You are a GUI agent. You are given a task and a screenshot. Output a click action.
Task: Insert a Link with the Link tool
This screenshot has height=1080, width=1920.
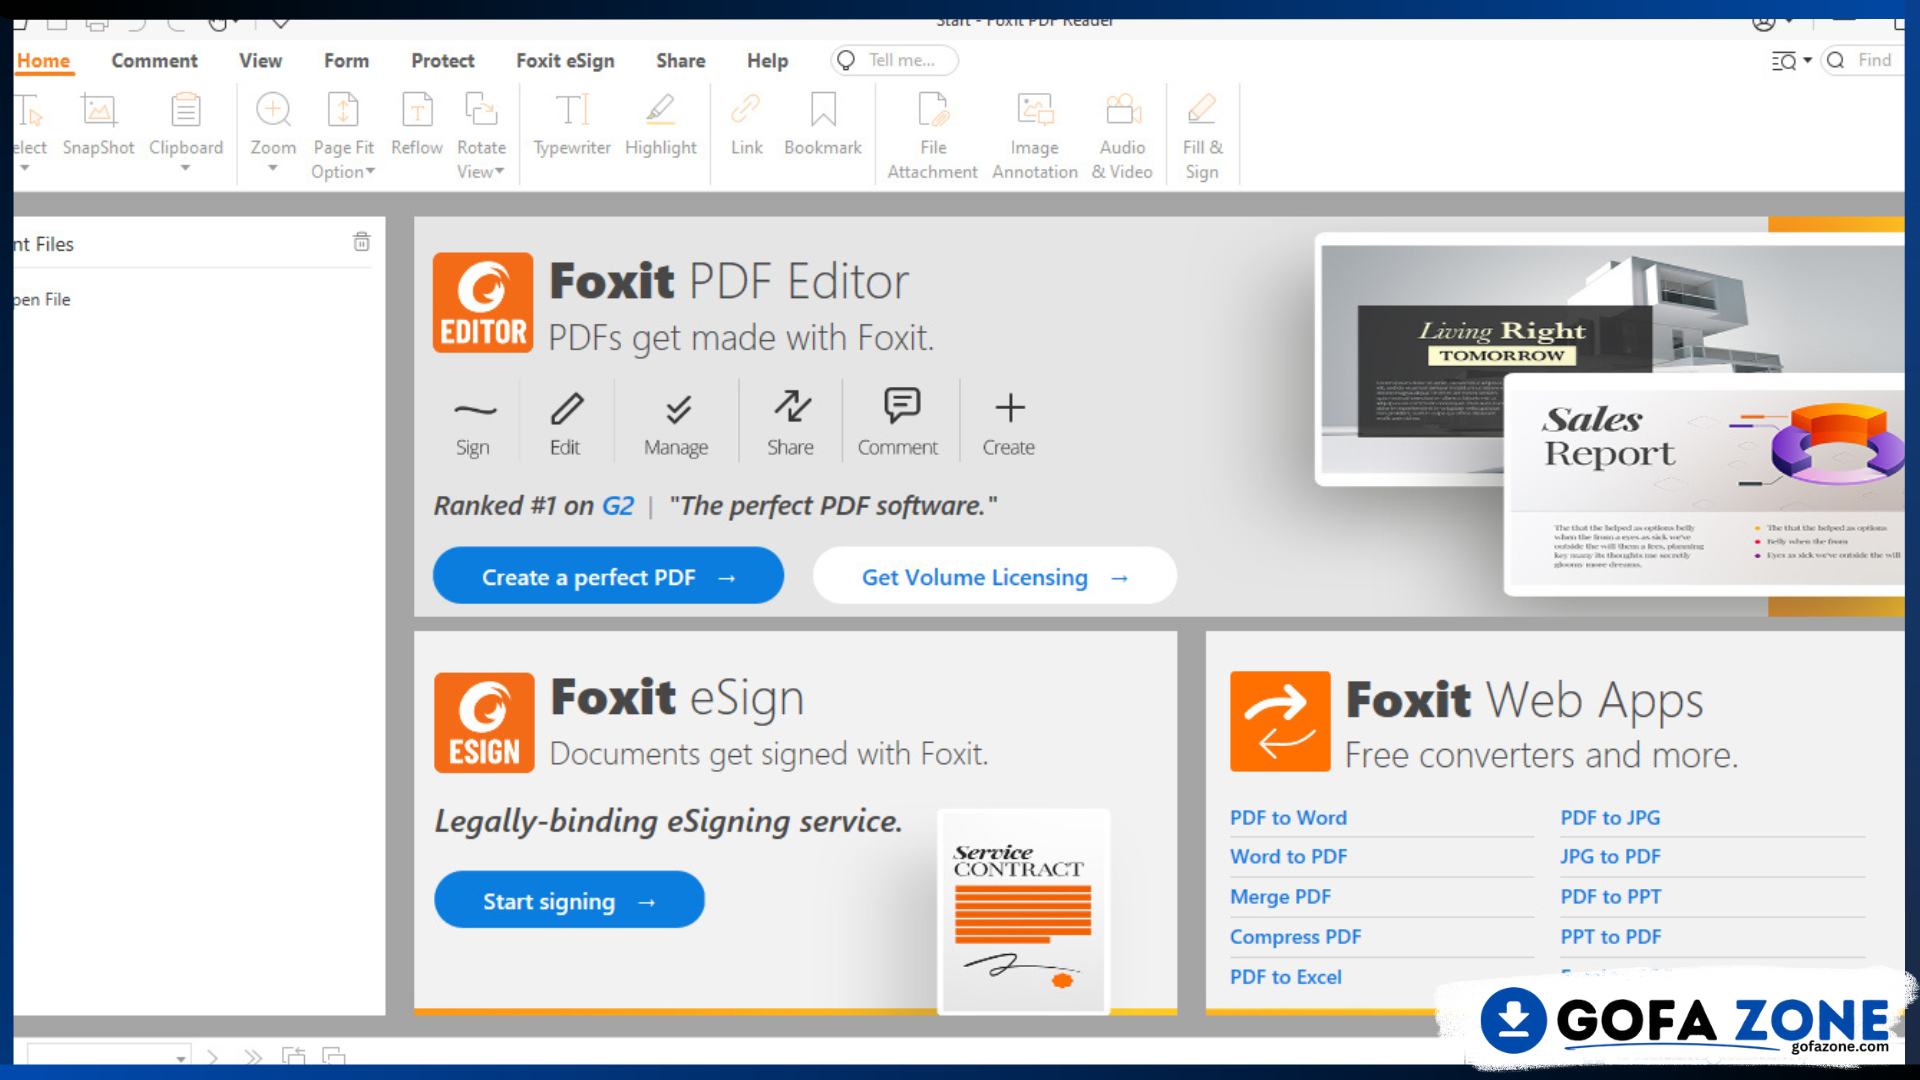pyautogui.click(x=746, y=125)
